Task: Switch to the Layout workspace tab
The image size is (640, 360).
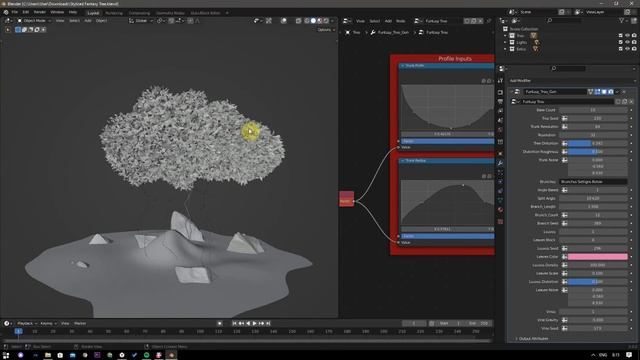Action: point(93,13)
